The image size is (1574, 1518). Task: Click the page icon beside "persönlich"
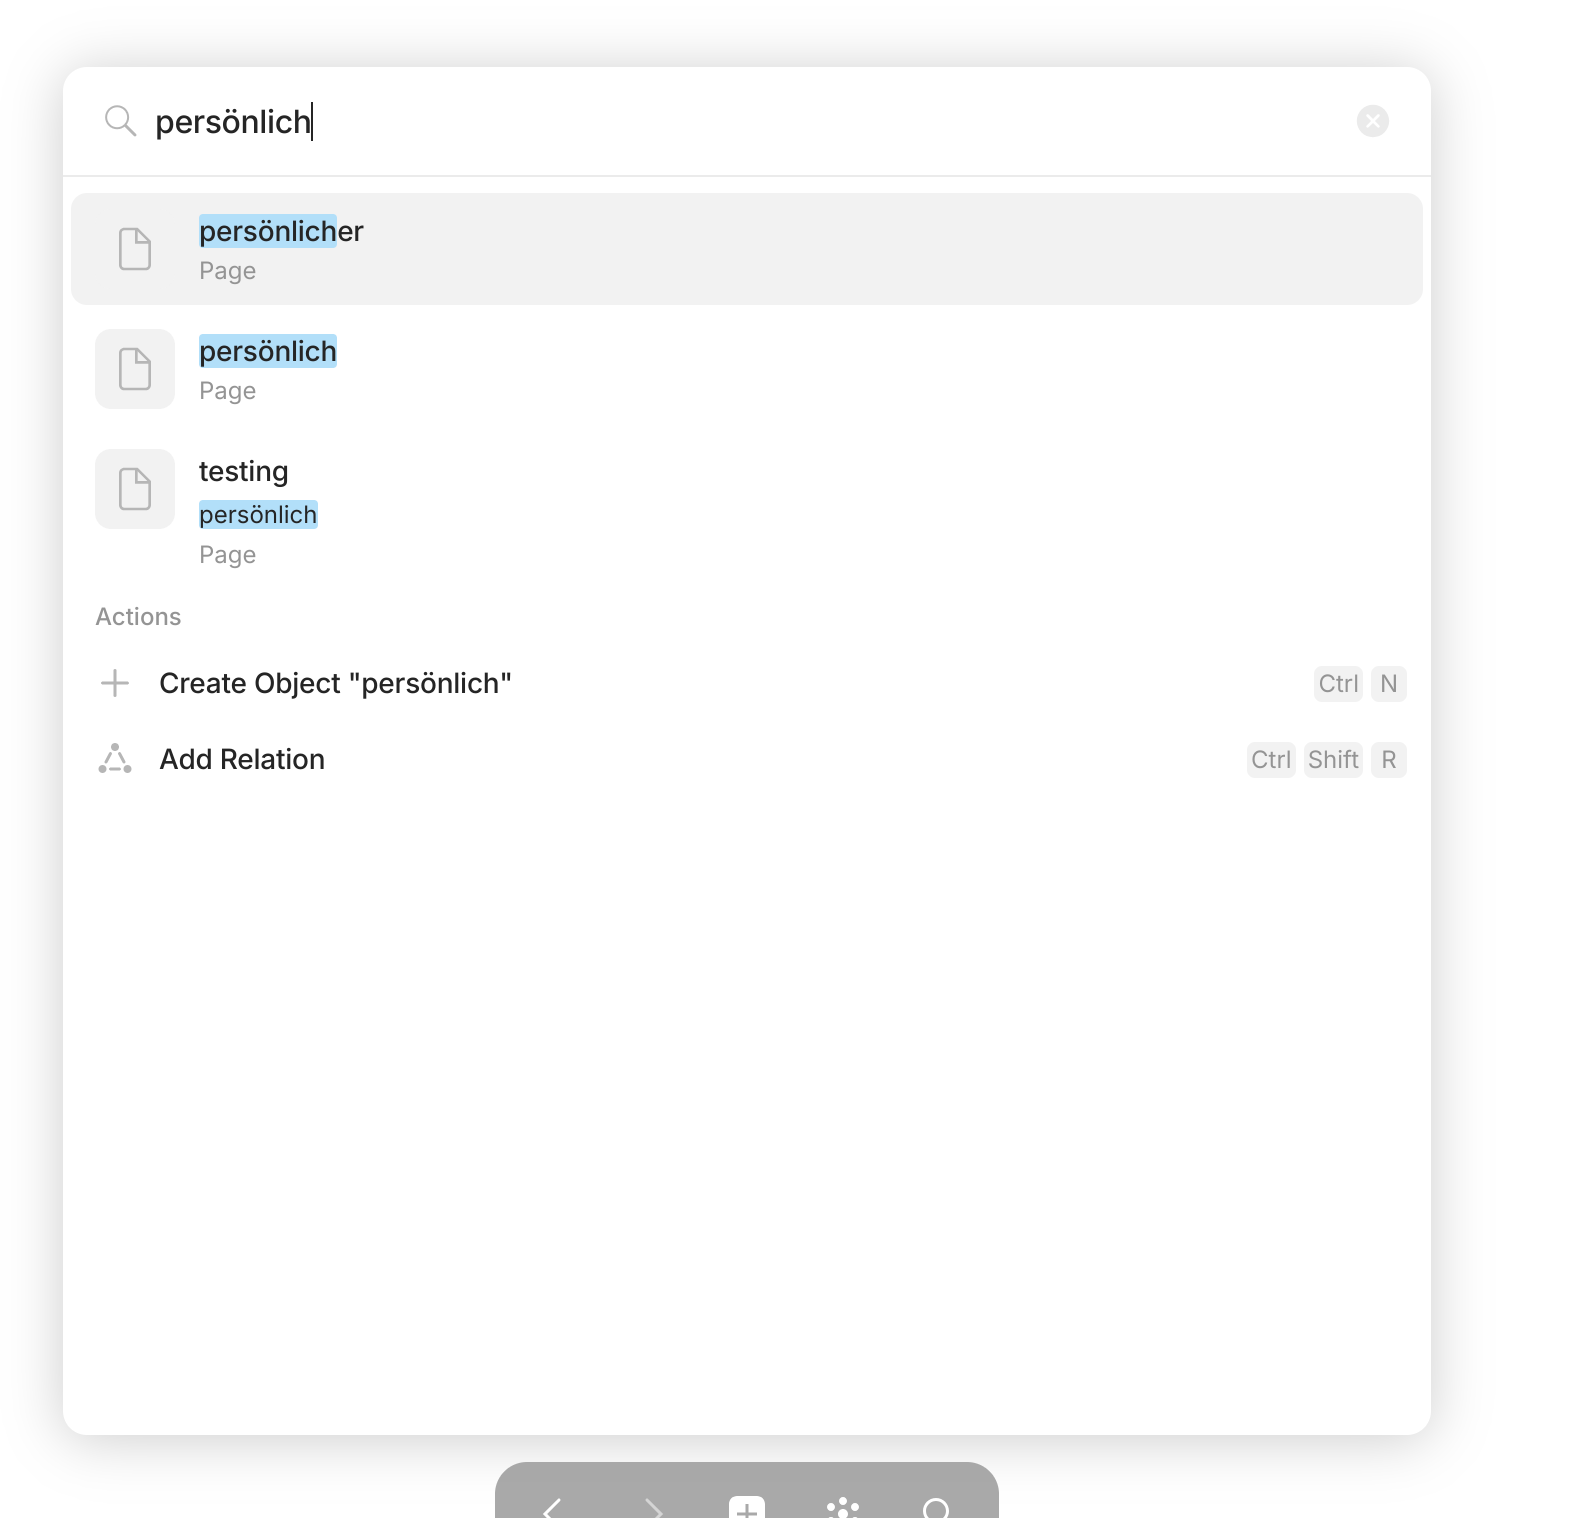(135, 369)
